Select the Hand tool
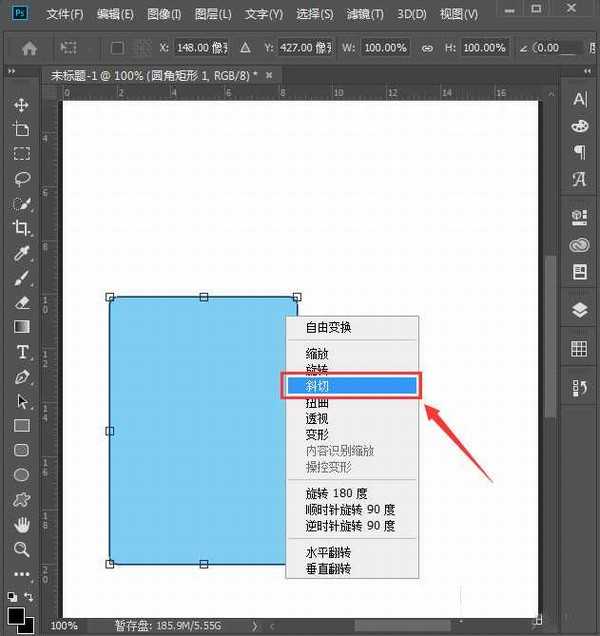 pyautogui.click(x=21, y=524)
